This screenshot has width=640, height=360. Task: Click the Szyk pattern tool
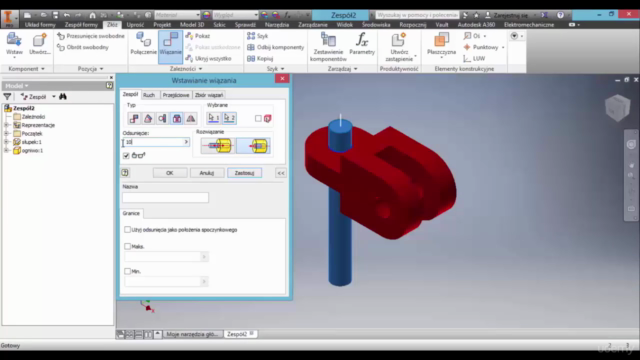[x=258, y=36]
